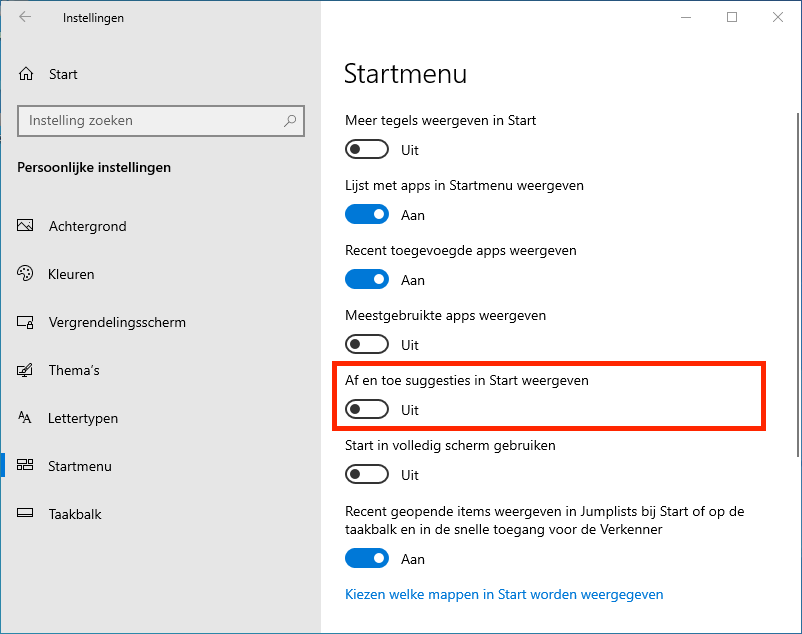The width and height of the screenshot is (802, 634).
Task: Toggle Meestgebruikte apps weergeven on
Action: coord(366,345)
